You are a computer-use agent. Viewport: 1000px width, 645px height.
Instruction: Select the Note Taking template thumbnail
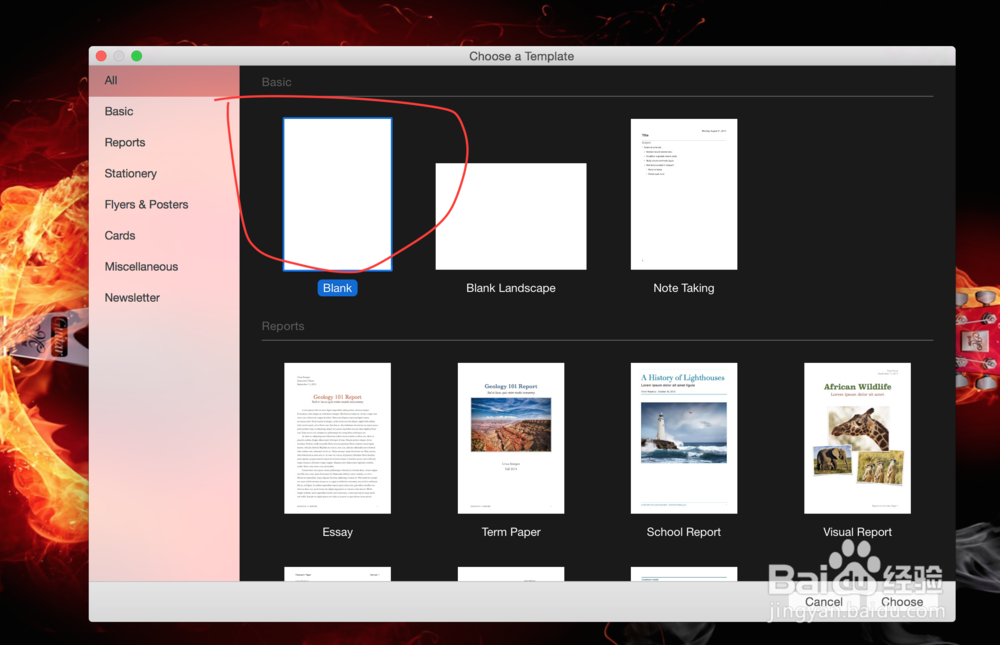684,194
